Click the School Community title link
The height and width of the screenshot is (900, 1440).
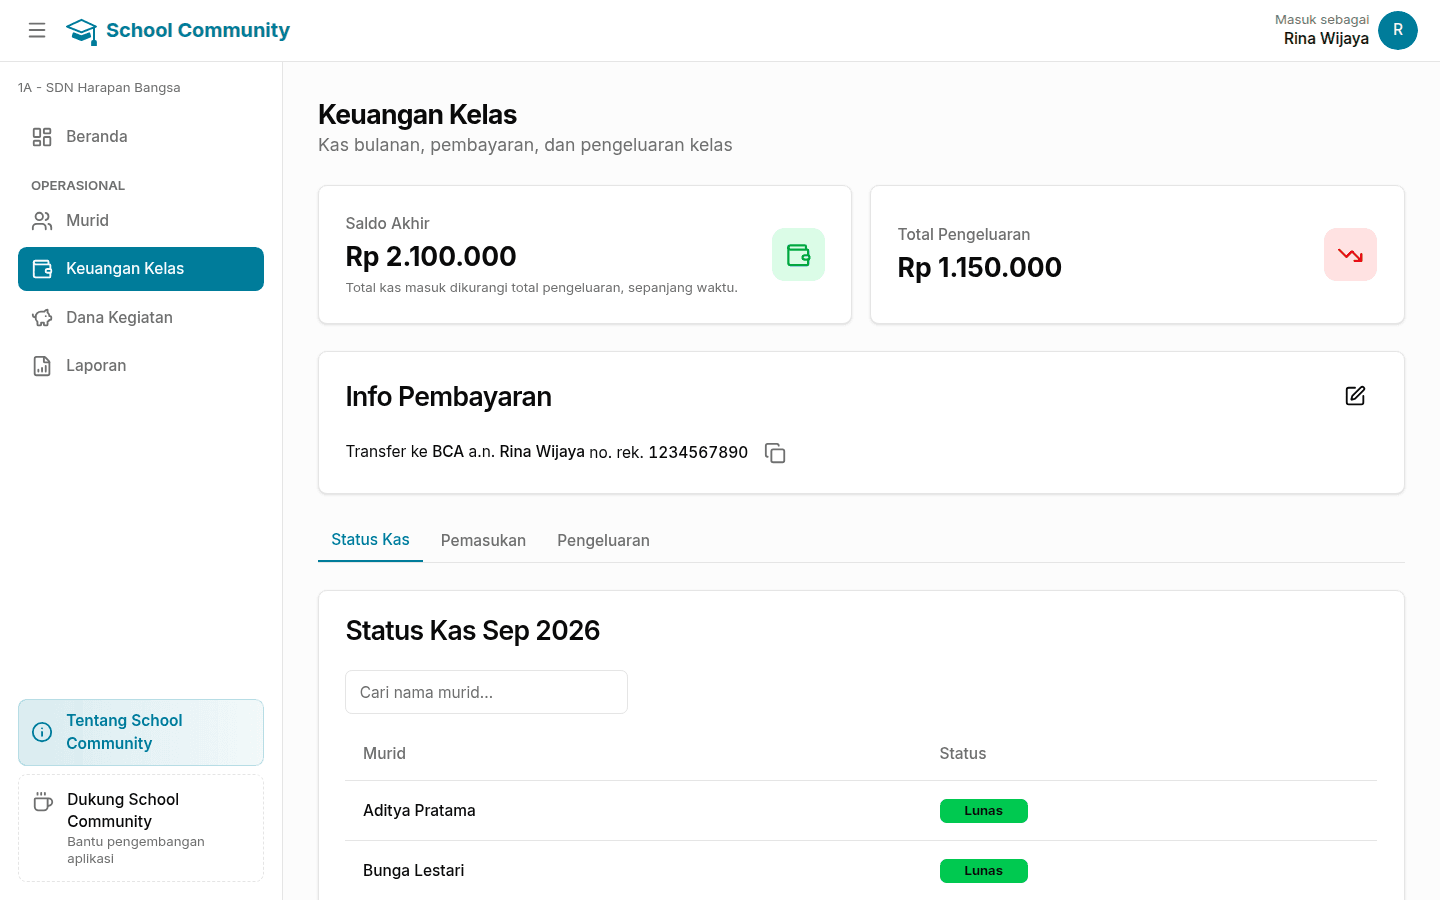(x=198, y=30)
